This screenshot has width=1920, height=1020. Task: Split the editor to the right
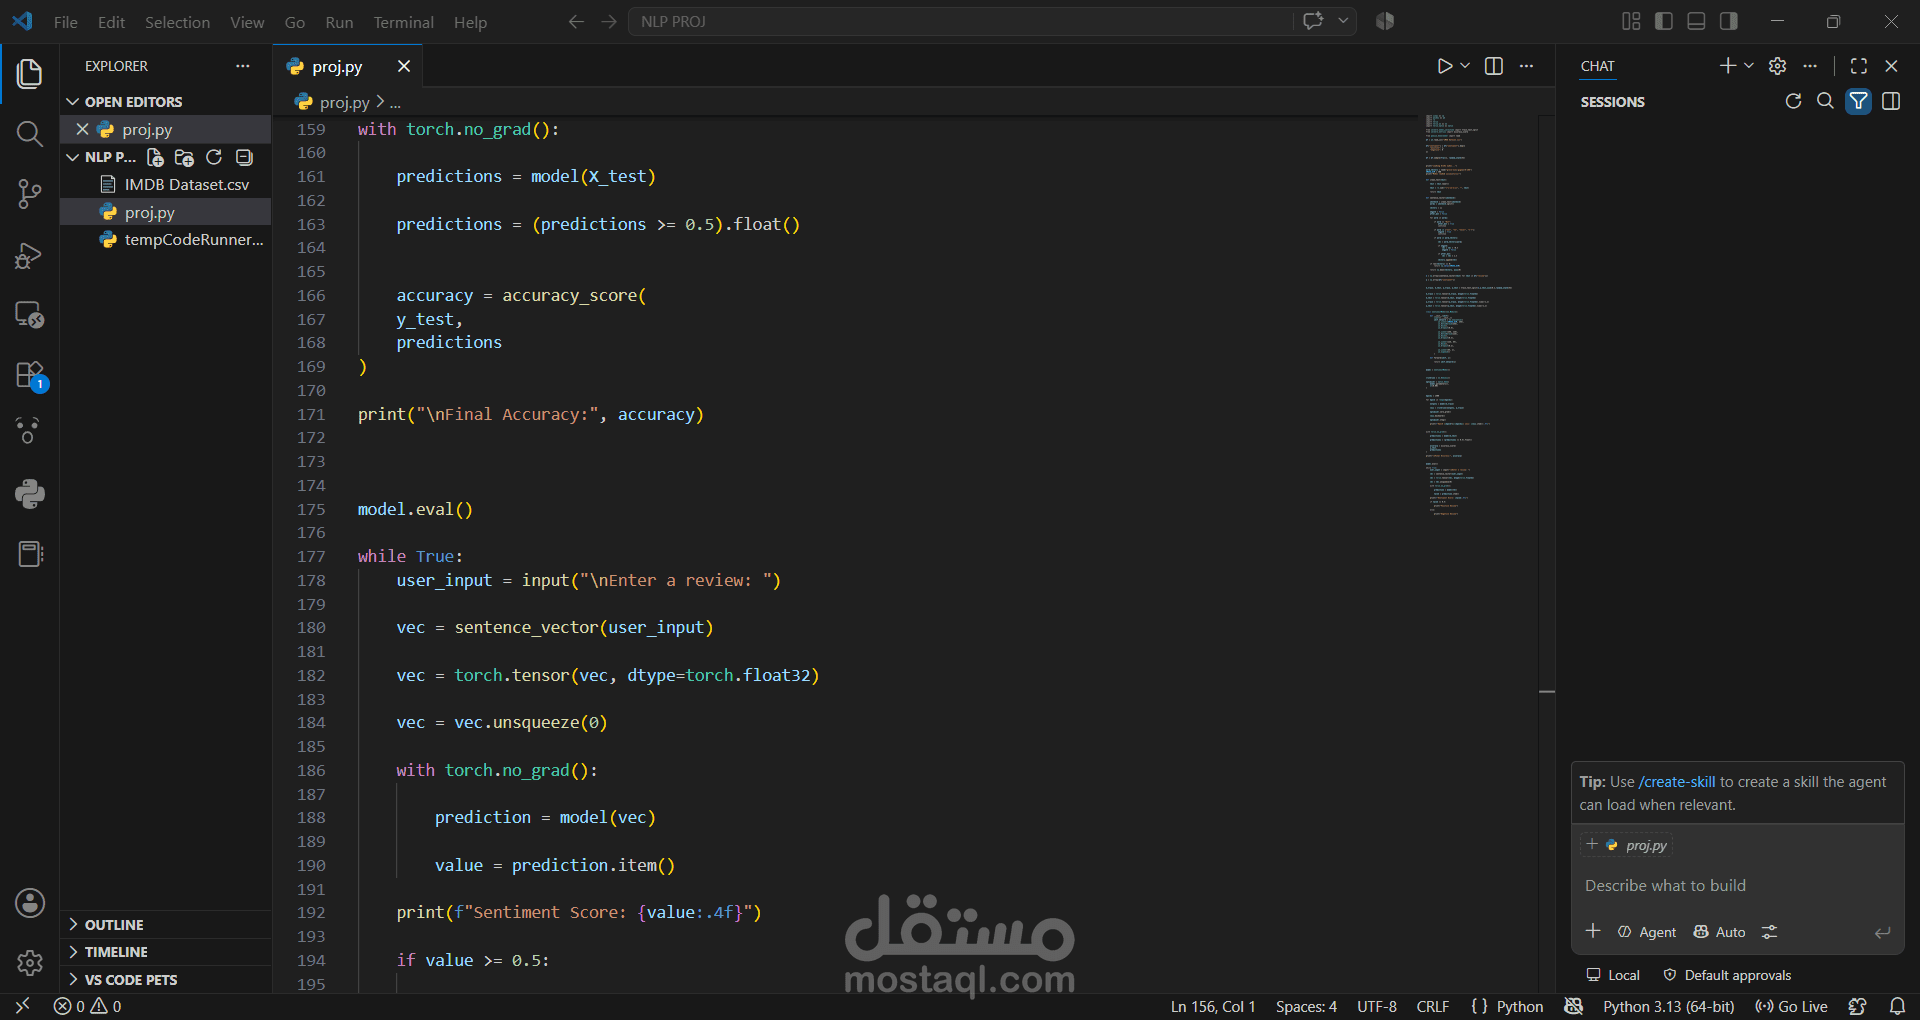point(1494,66)
